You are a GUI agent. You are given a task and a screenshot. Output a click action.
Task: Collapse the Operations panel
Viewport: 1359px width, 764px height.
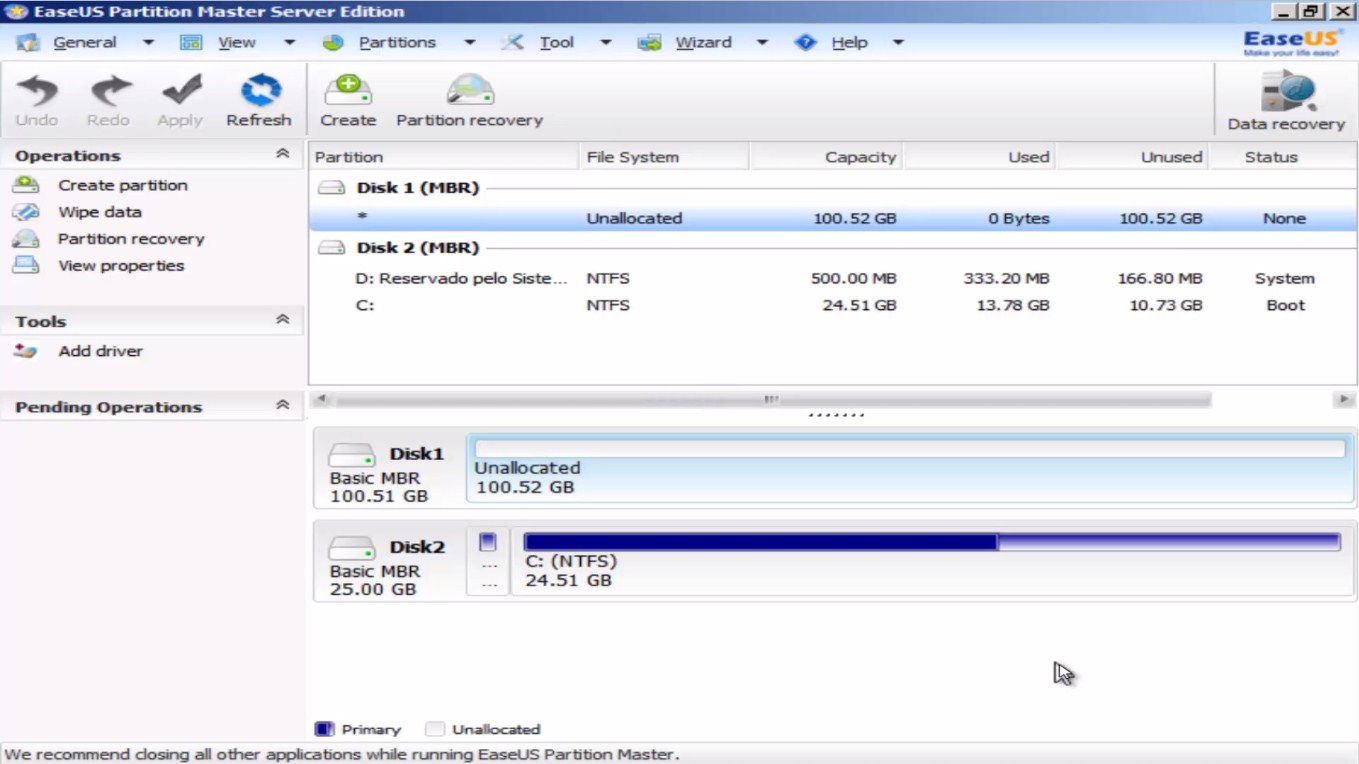point(282,154)
